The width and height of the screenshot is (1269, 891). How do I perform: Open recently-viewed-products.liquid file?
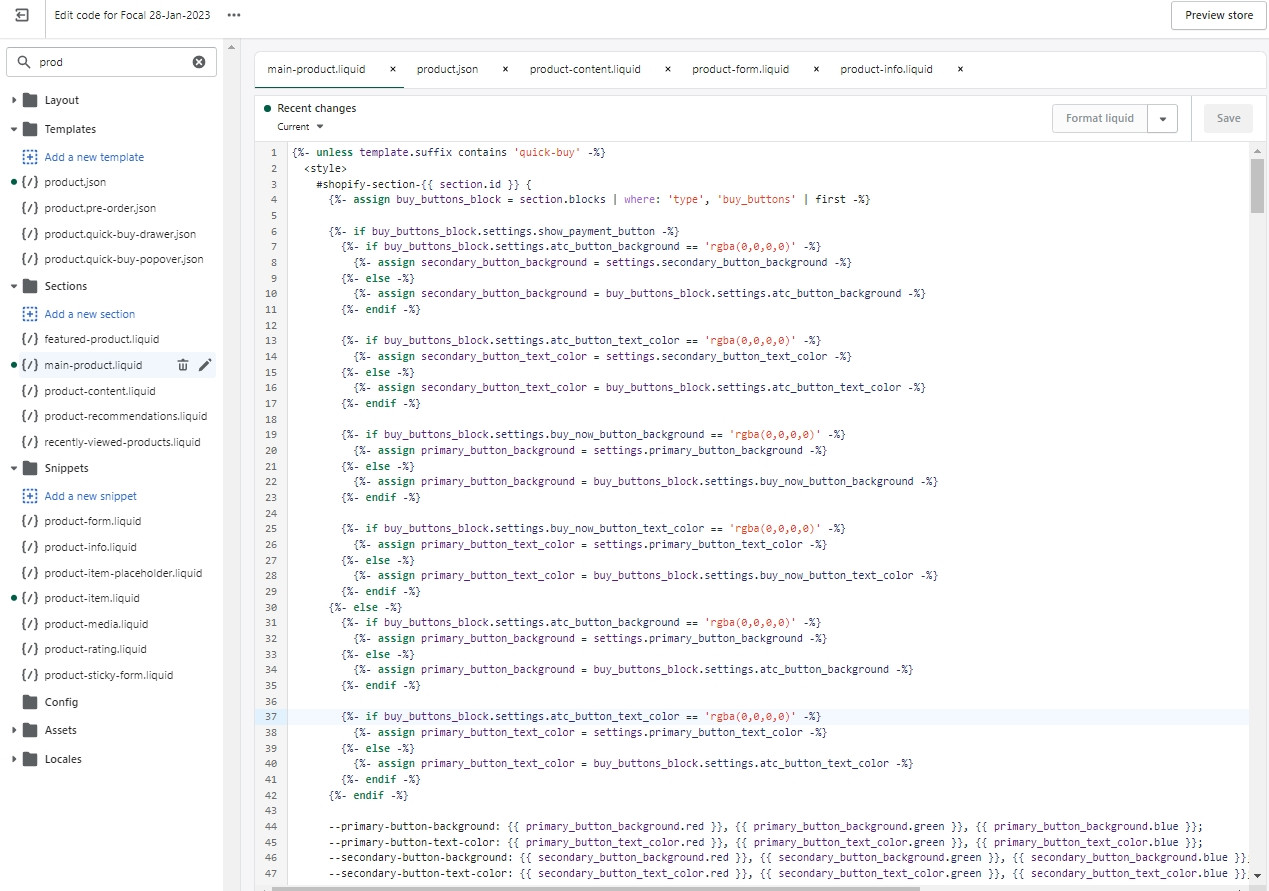click(x=122, y=442)
